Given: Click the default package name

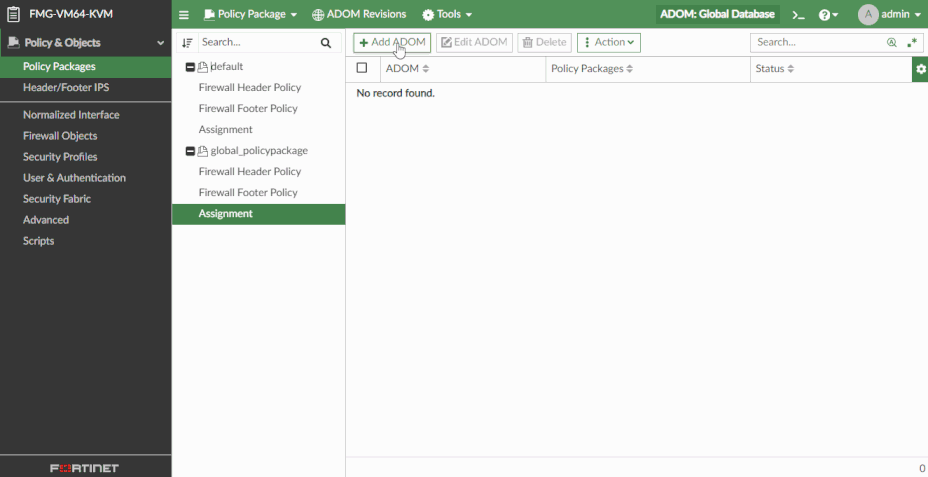Looking at the screenshot, I should click(227, 67).
